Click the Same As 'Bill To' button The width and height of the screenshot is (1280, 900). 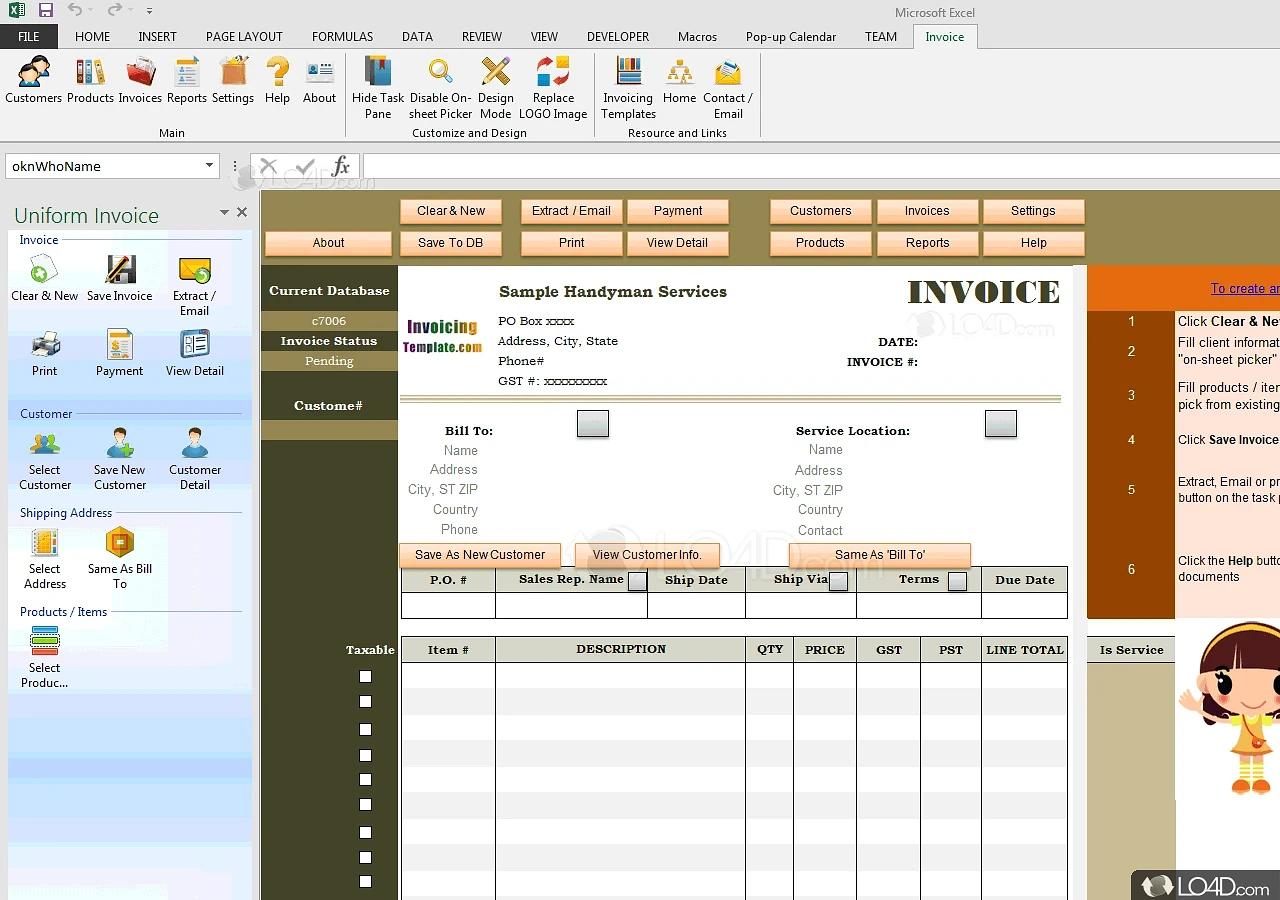pos(878,554)
